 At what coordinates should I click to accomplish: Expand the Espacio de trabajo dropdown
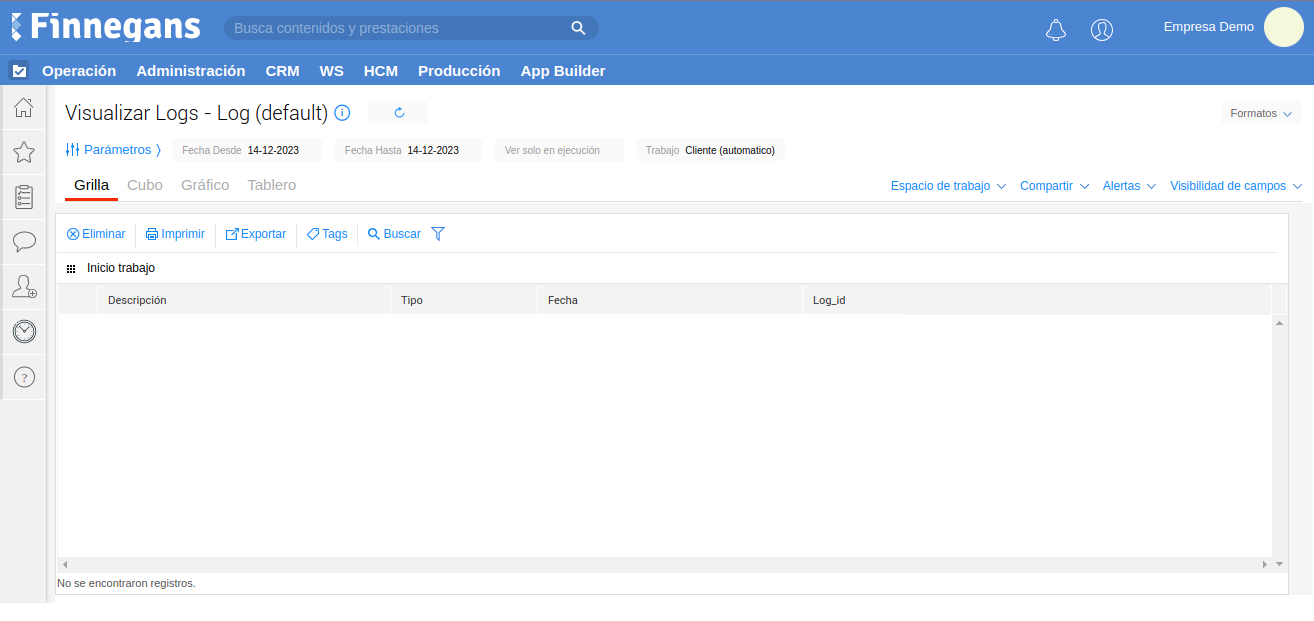pos(948,186)
